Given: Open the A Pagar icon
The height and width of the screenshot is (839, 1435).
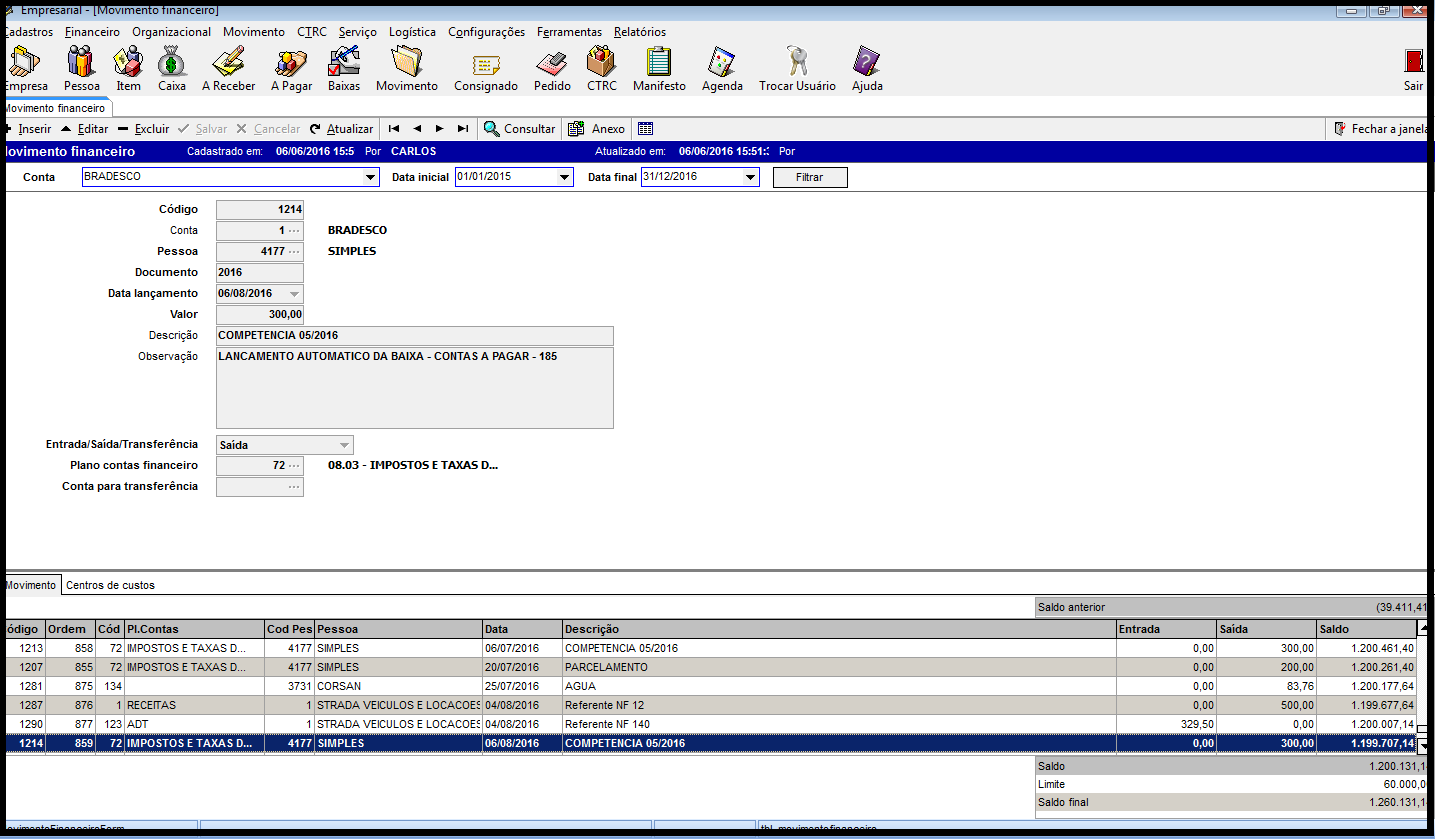Looking at the screenshot, I should click(291, 62).
